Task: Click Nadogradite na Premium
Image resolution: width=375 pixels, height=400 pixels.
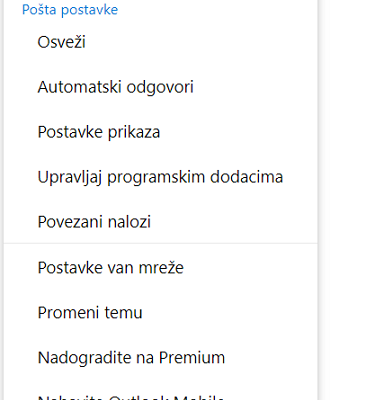Action: [x=161, y=358]
